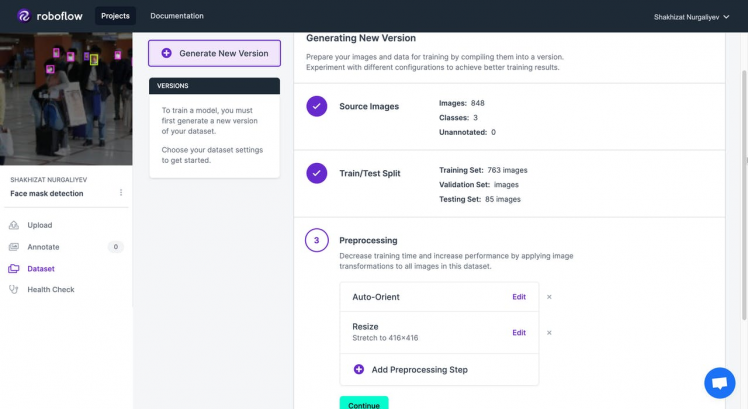Viewport: 748px width, 409px height.
Task: Edit the Resize preprocessing step
Action: coord(519,332)
